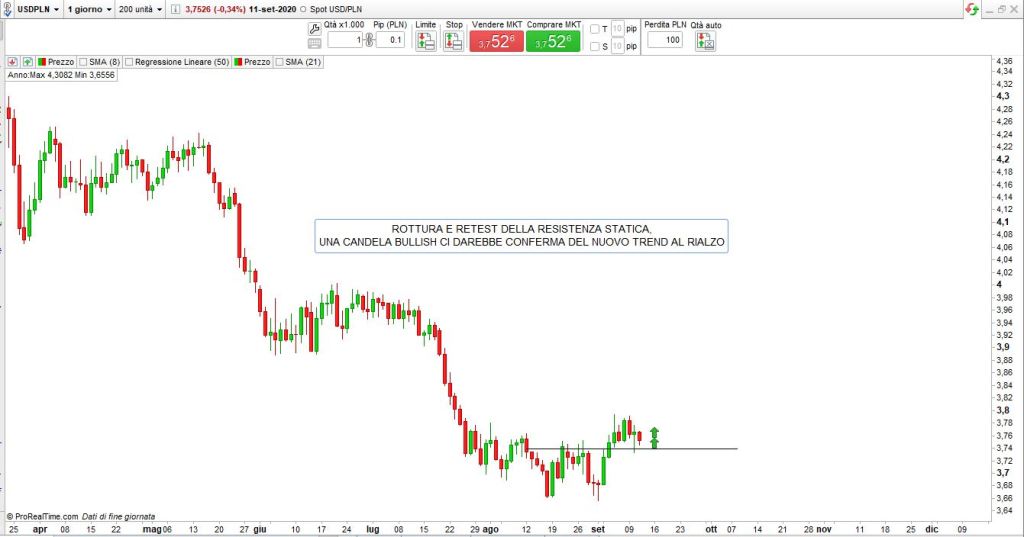This screenshot has height=537, width=1024.
Task: Click the '3,7' price axis label
Action: [x=1002, y=472]
